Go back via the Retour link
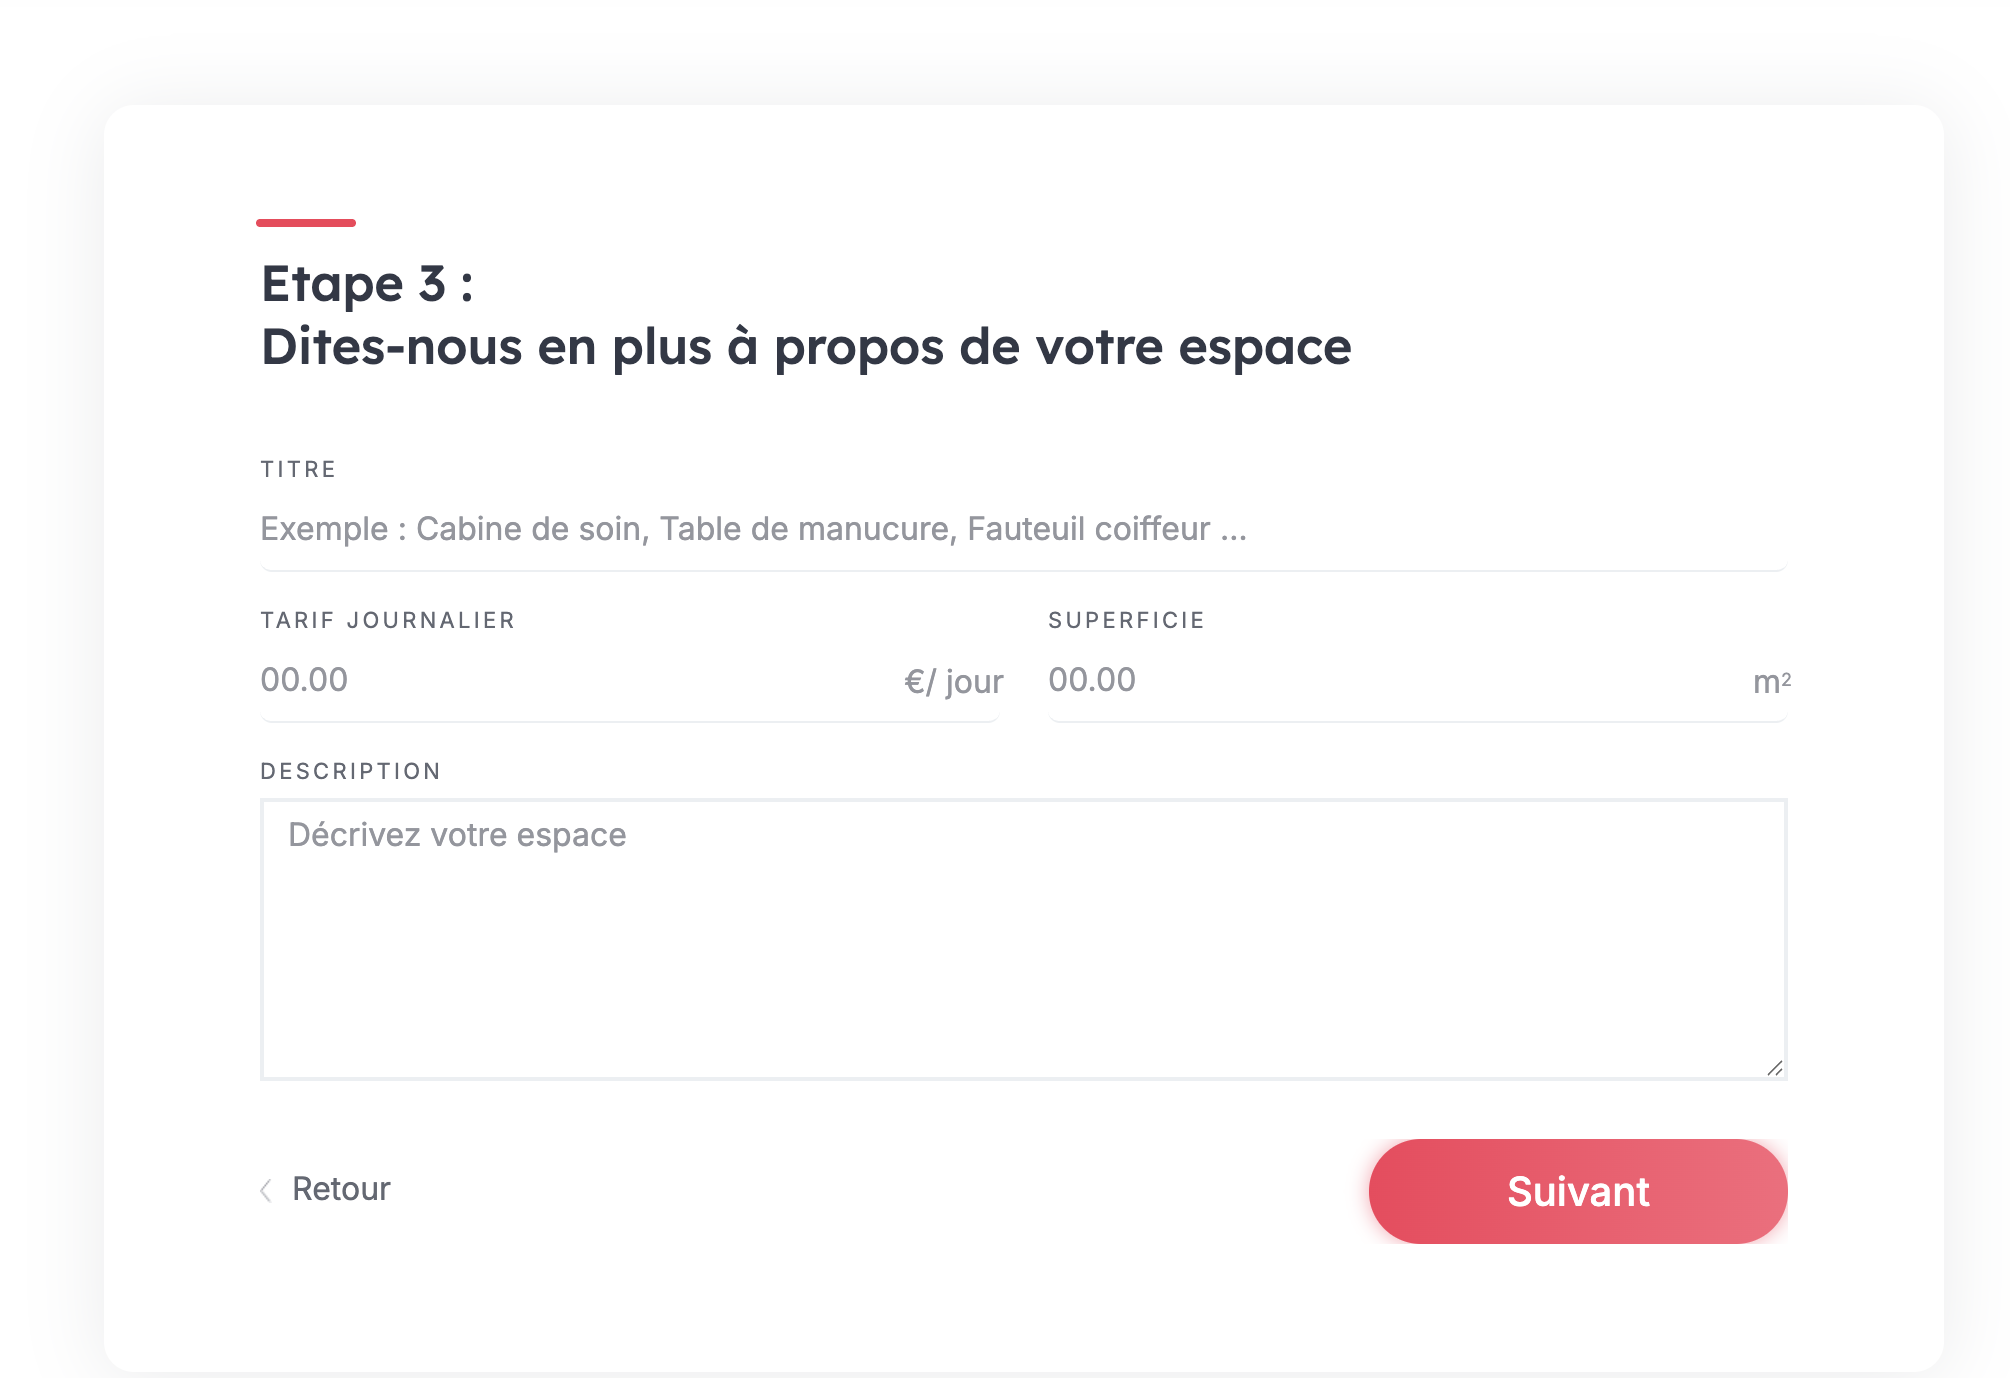Screen dimensions: 2010x1378 pos(341,1189)
